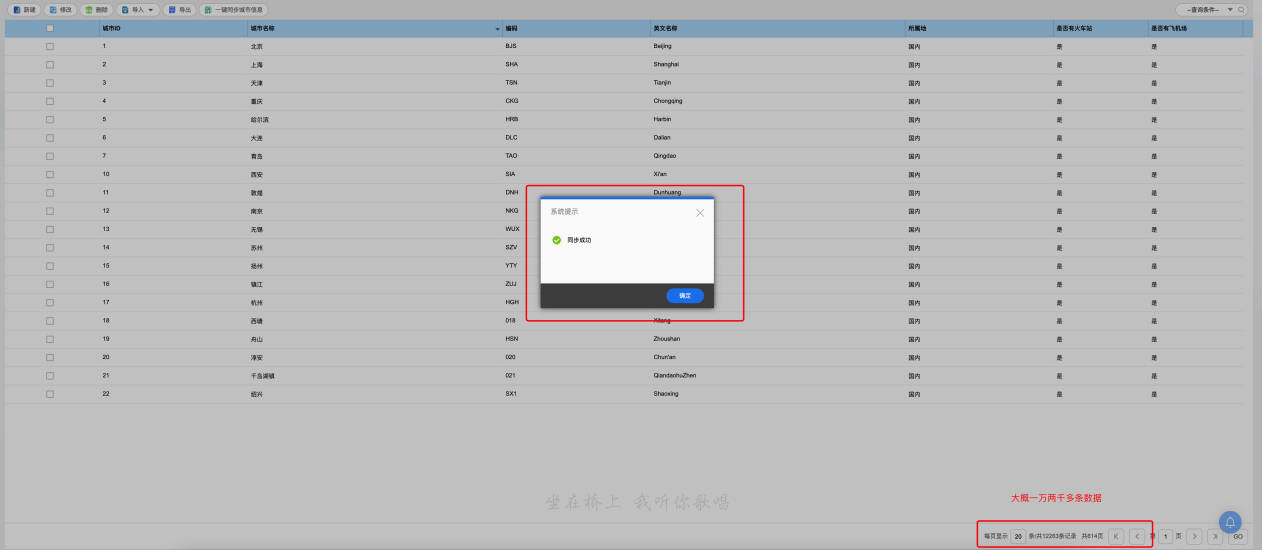
Task: Sort by the 编码 column header
Action: click(511, 28)
